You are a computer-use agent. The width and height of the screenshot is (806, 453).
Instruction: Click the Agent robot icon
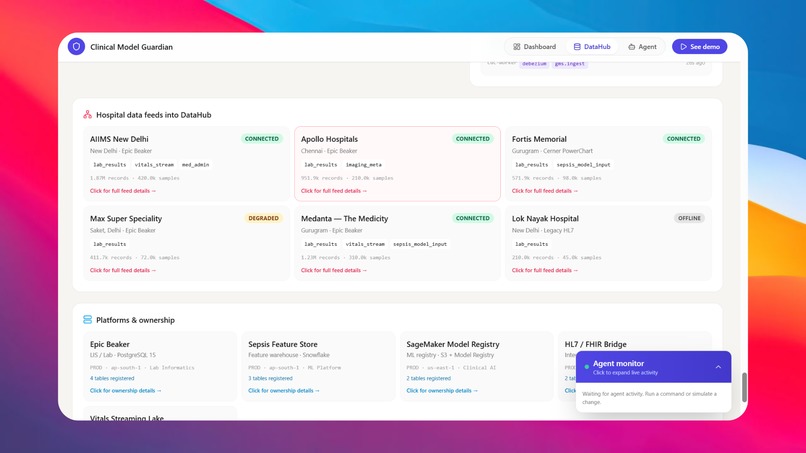pyautogui.click(x=631, y=47)
